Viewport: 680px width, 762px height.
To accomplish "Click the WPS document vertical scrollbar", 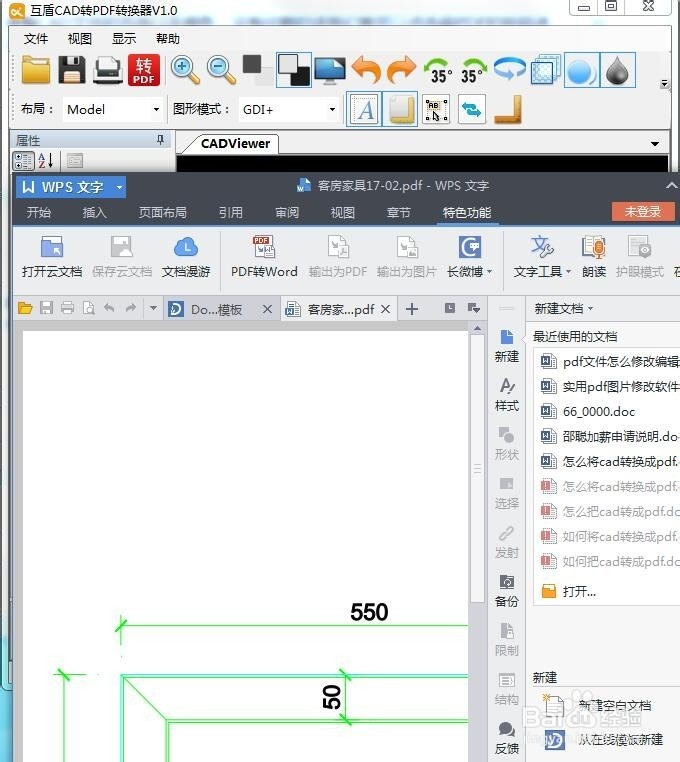I will point(477,469).
